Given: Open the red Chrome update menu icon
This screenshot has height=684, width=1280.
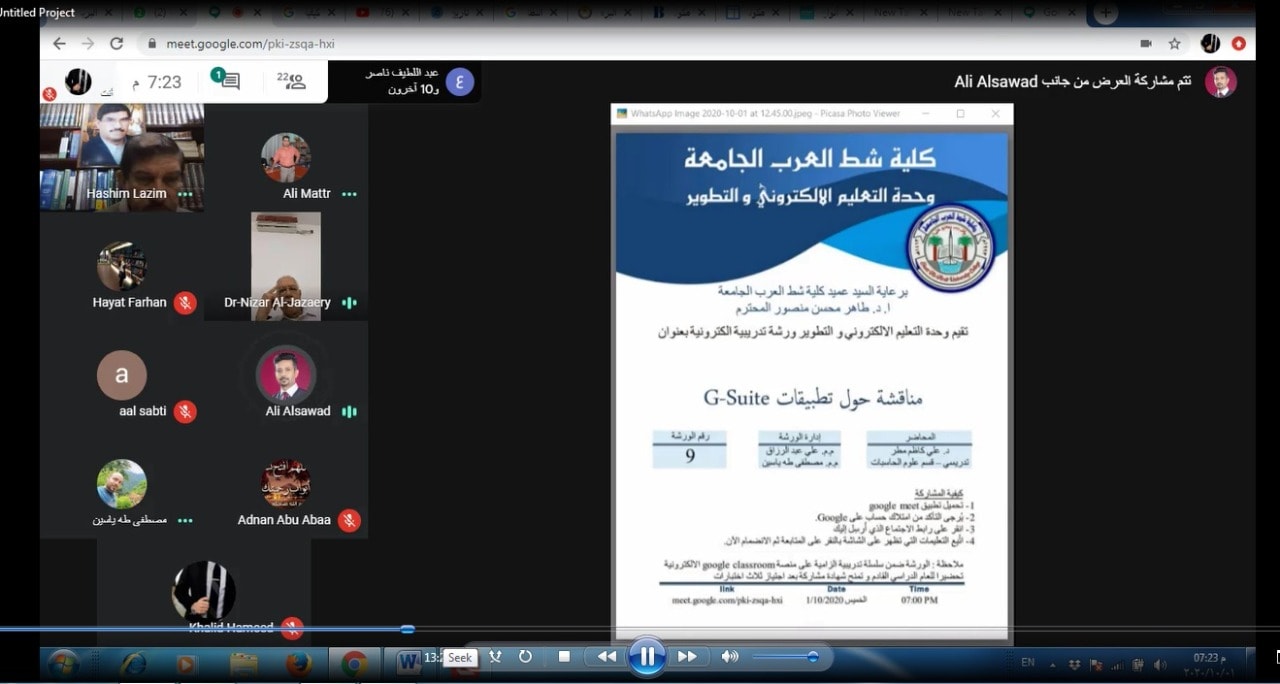Looking at the screenshot, I should [1239, 44].
